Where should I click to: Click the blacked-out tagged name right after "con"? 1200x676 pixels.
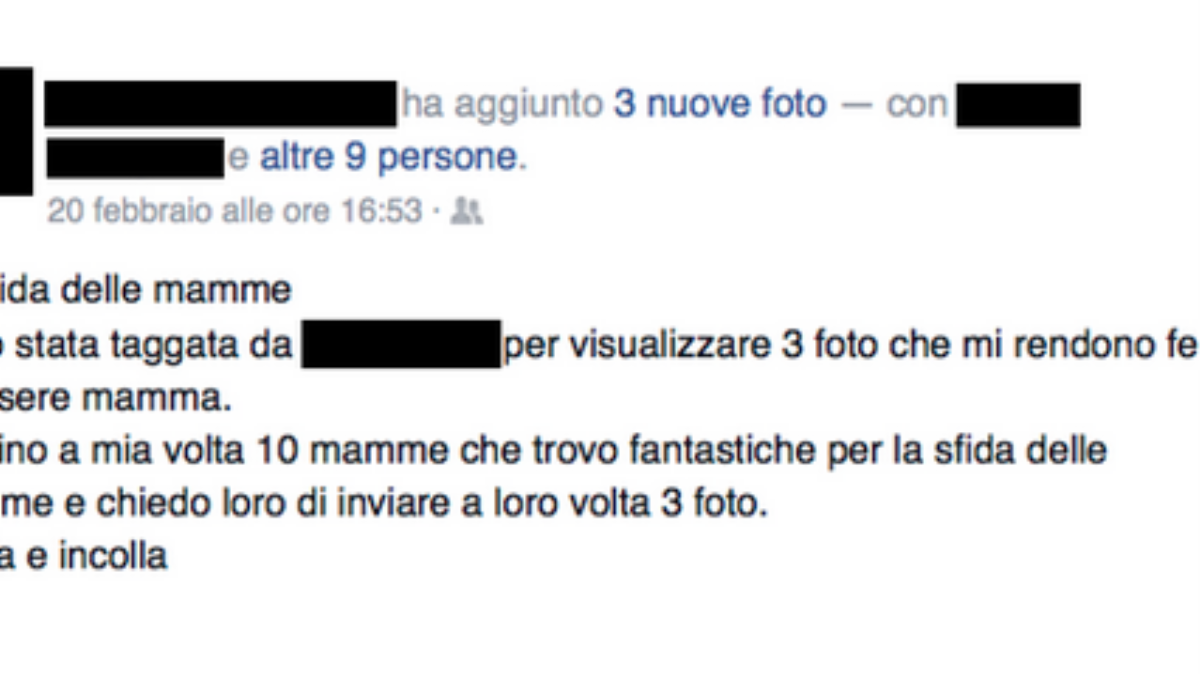(x=1017, y=105)
